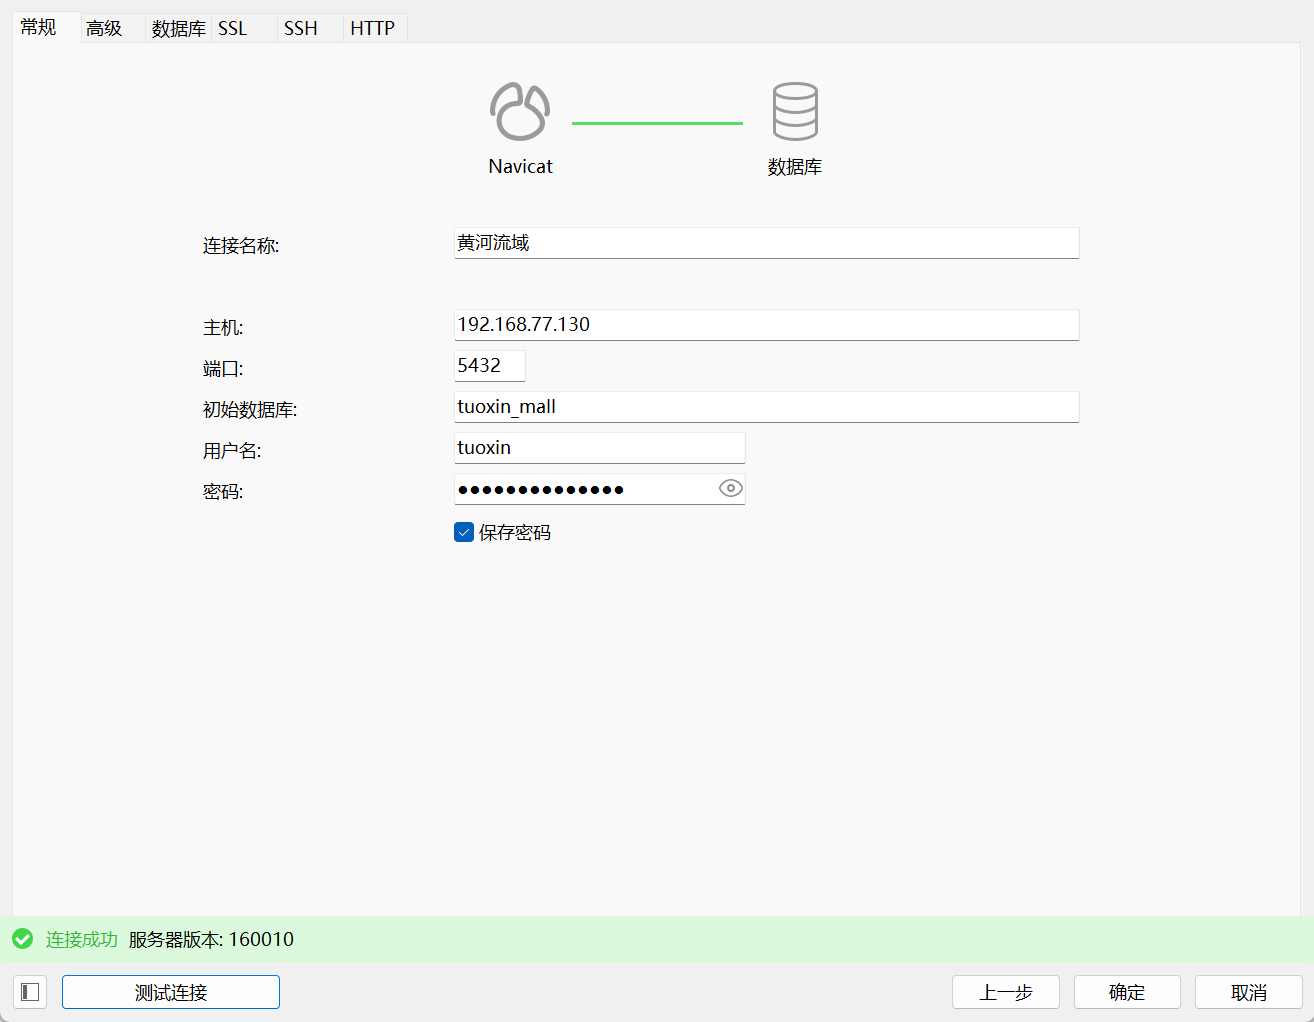Viewport: 1314px width, 1022px height.
Task: Click the database cylinder icon
Action: tap(795, 111)
